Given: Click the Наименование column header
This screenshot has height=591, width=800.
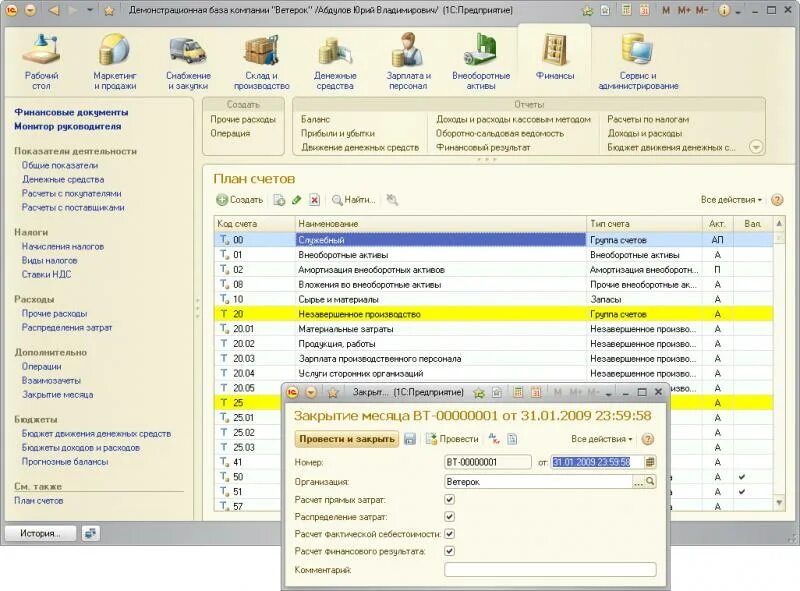Looking at the screenshot, I should point(441,224).
